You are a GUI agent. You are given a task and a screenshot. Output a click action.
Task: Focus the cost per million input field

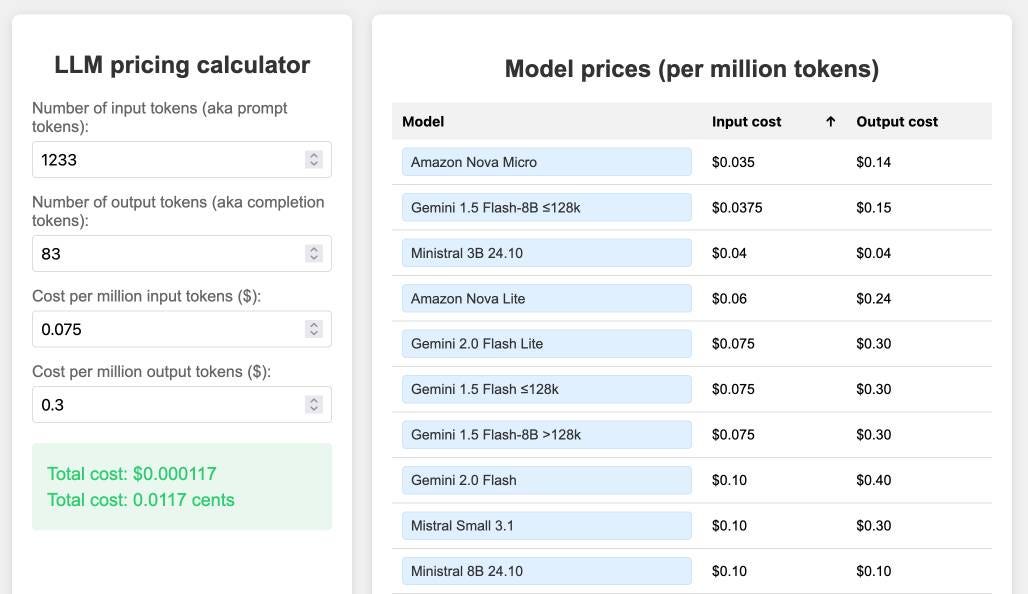point(182,329)
